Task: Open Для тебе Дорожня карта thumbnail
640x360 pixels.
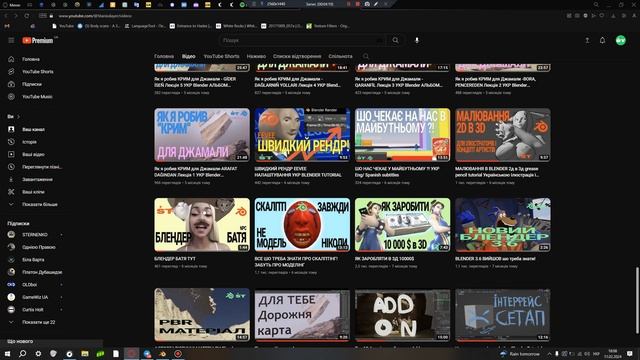Action: [302, 315]
